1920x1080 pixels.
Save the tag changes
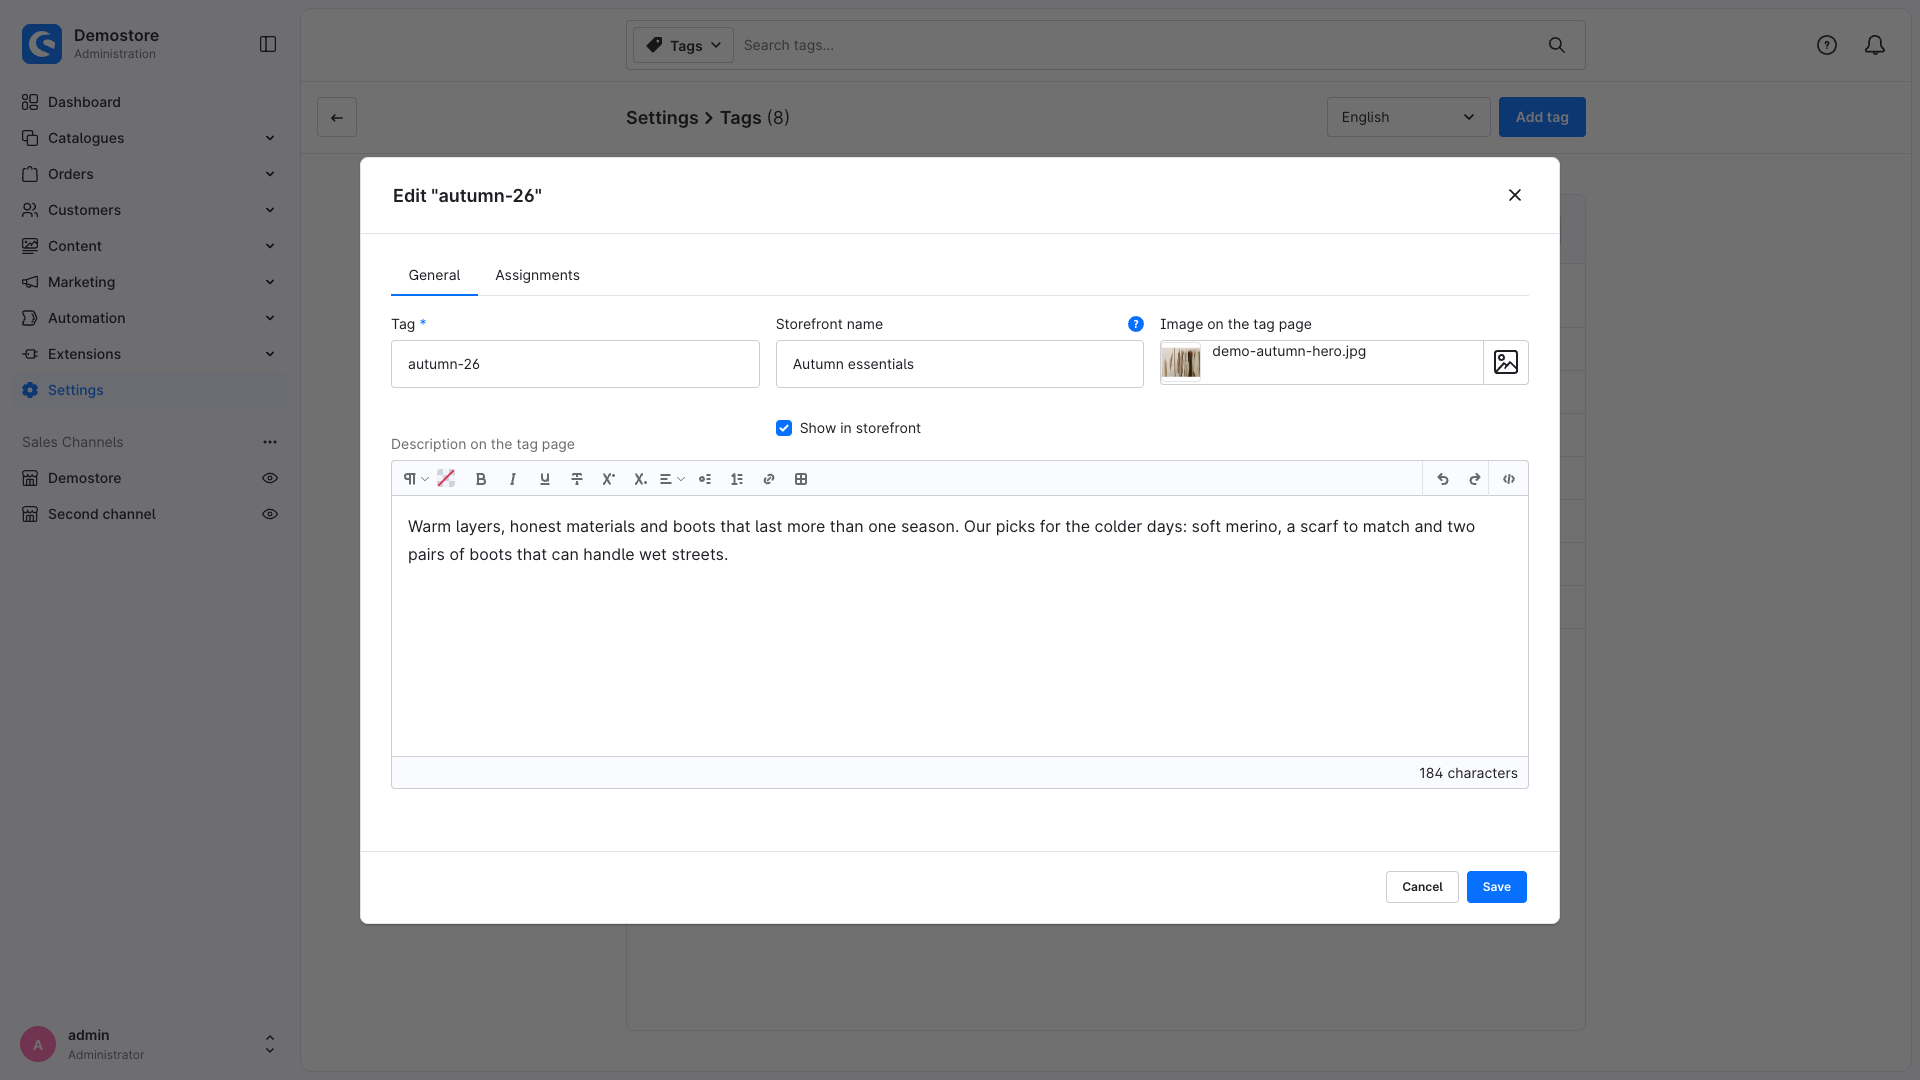(x=1496, y=887)
